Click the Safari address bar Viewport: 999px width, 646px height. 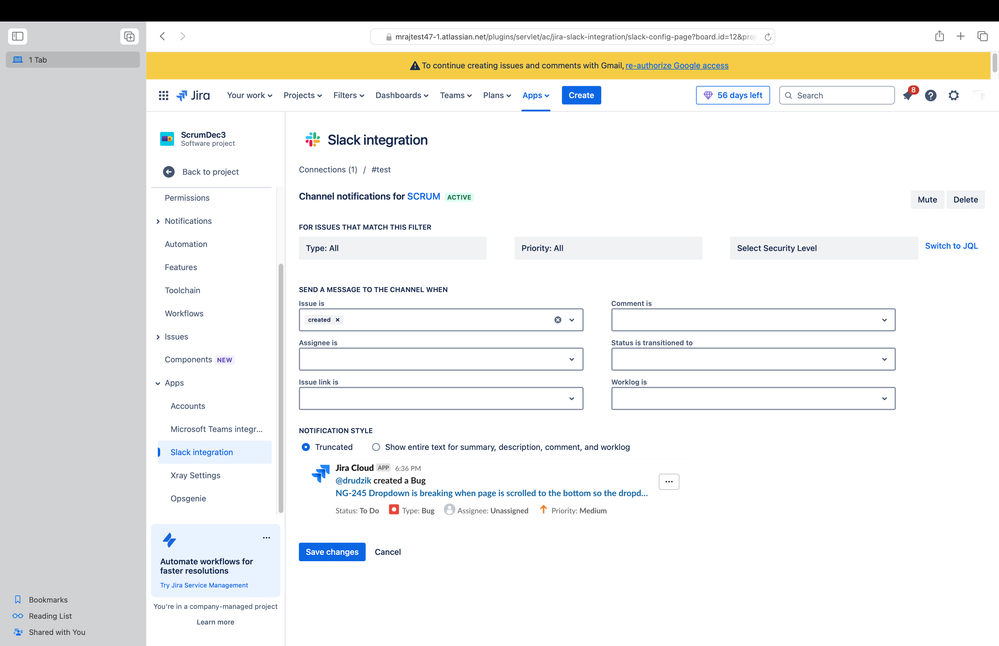click(x=572, y=37)
